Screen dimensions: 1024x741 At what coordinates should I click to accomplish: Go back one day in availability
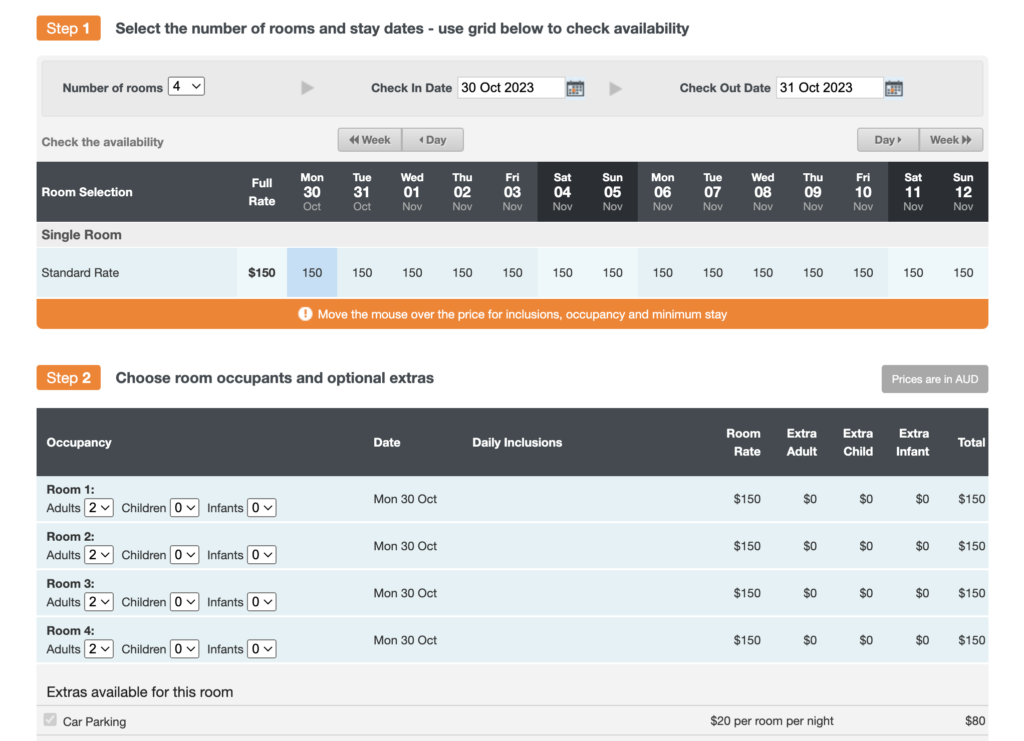coord(433,140)
